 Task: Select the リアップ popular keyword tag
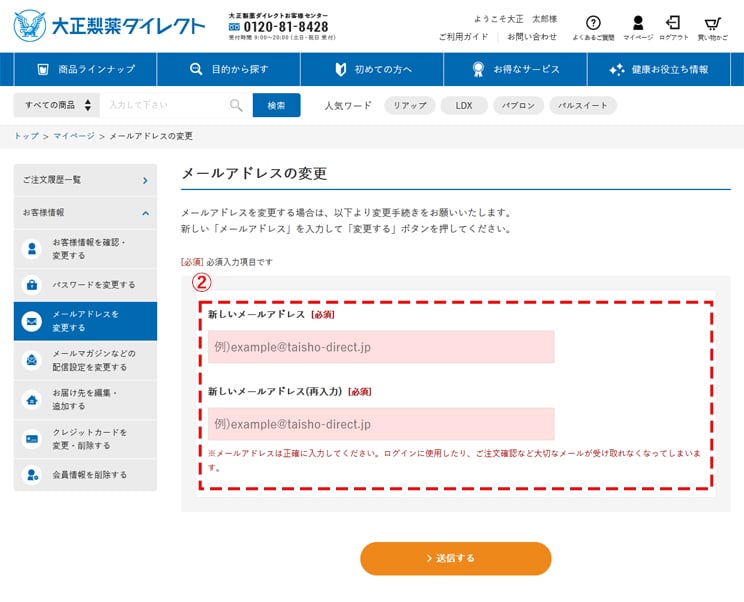click(x=409, y=105)
